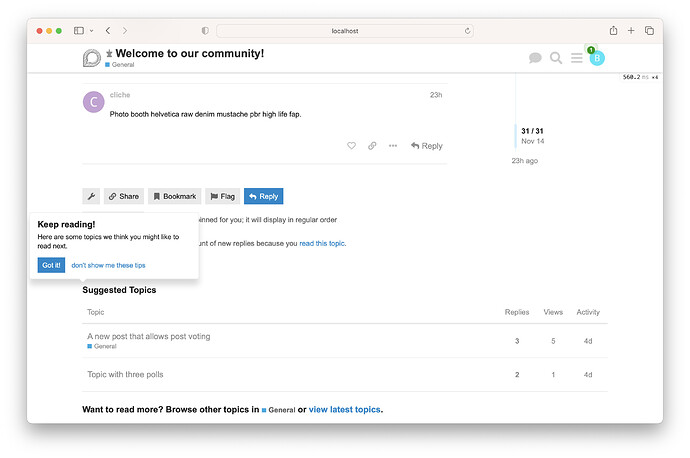Click the Discourse site logo
The width and height of the screenshot is (690, 458).
92,58
